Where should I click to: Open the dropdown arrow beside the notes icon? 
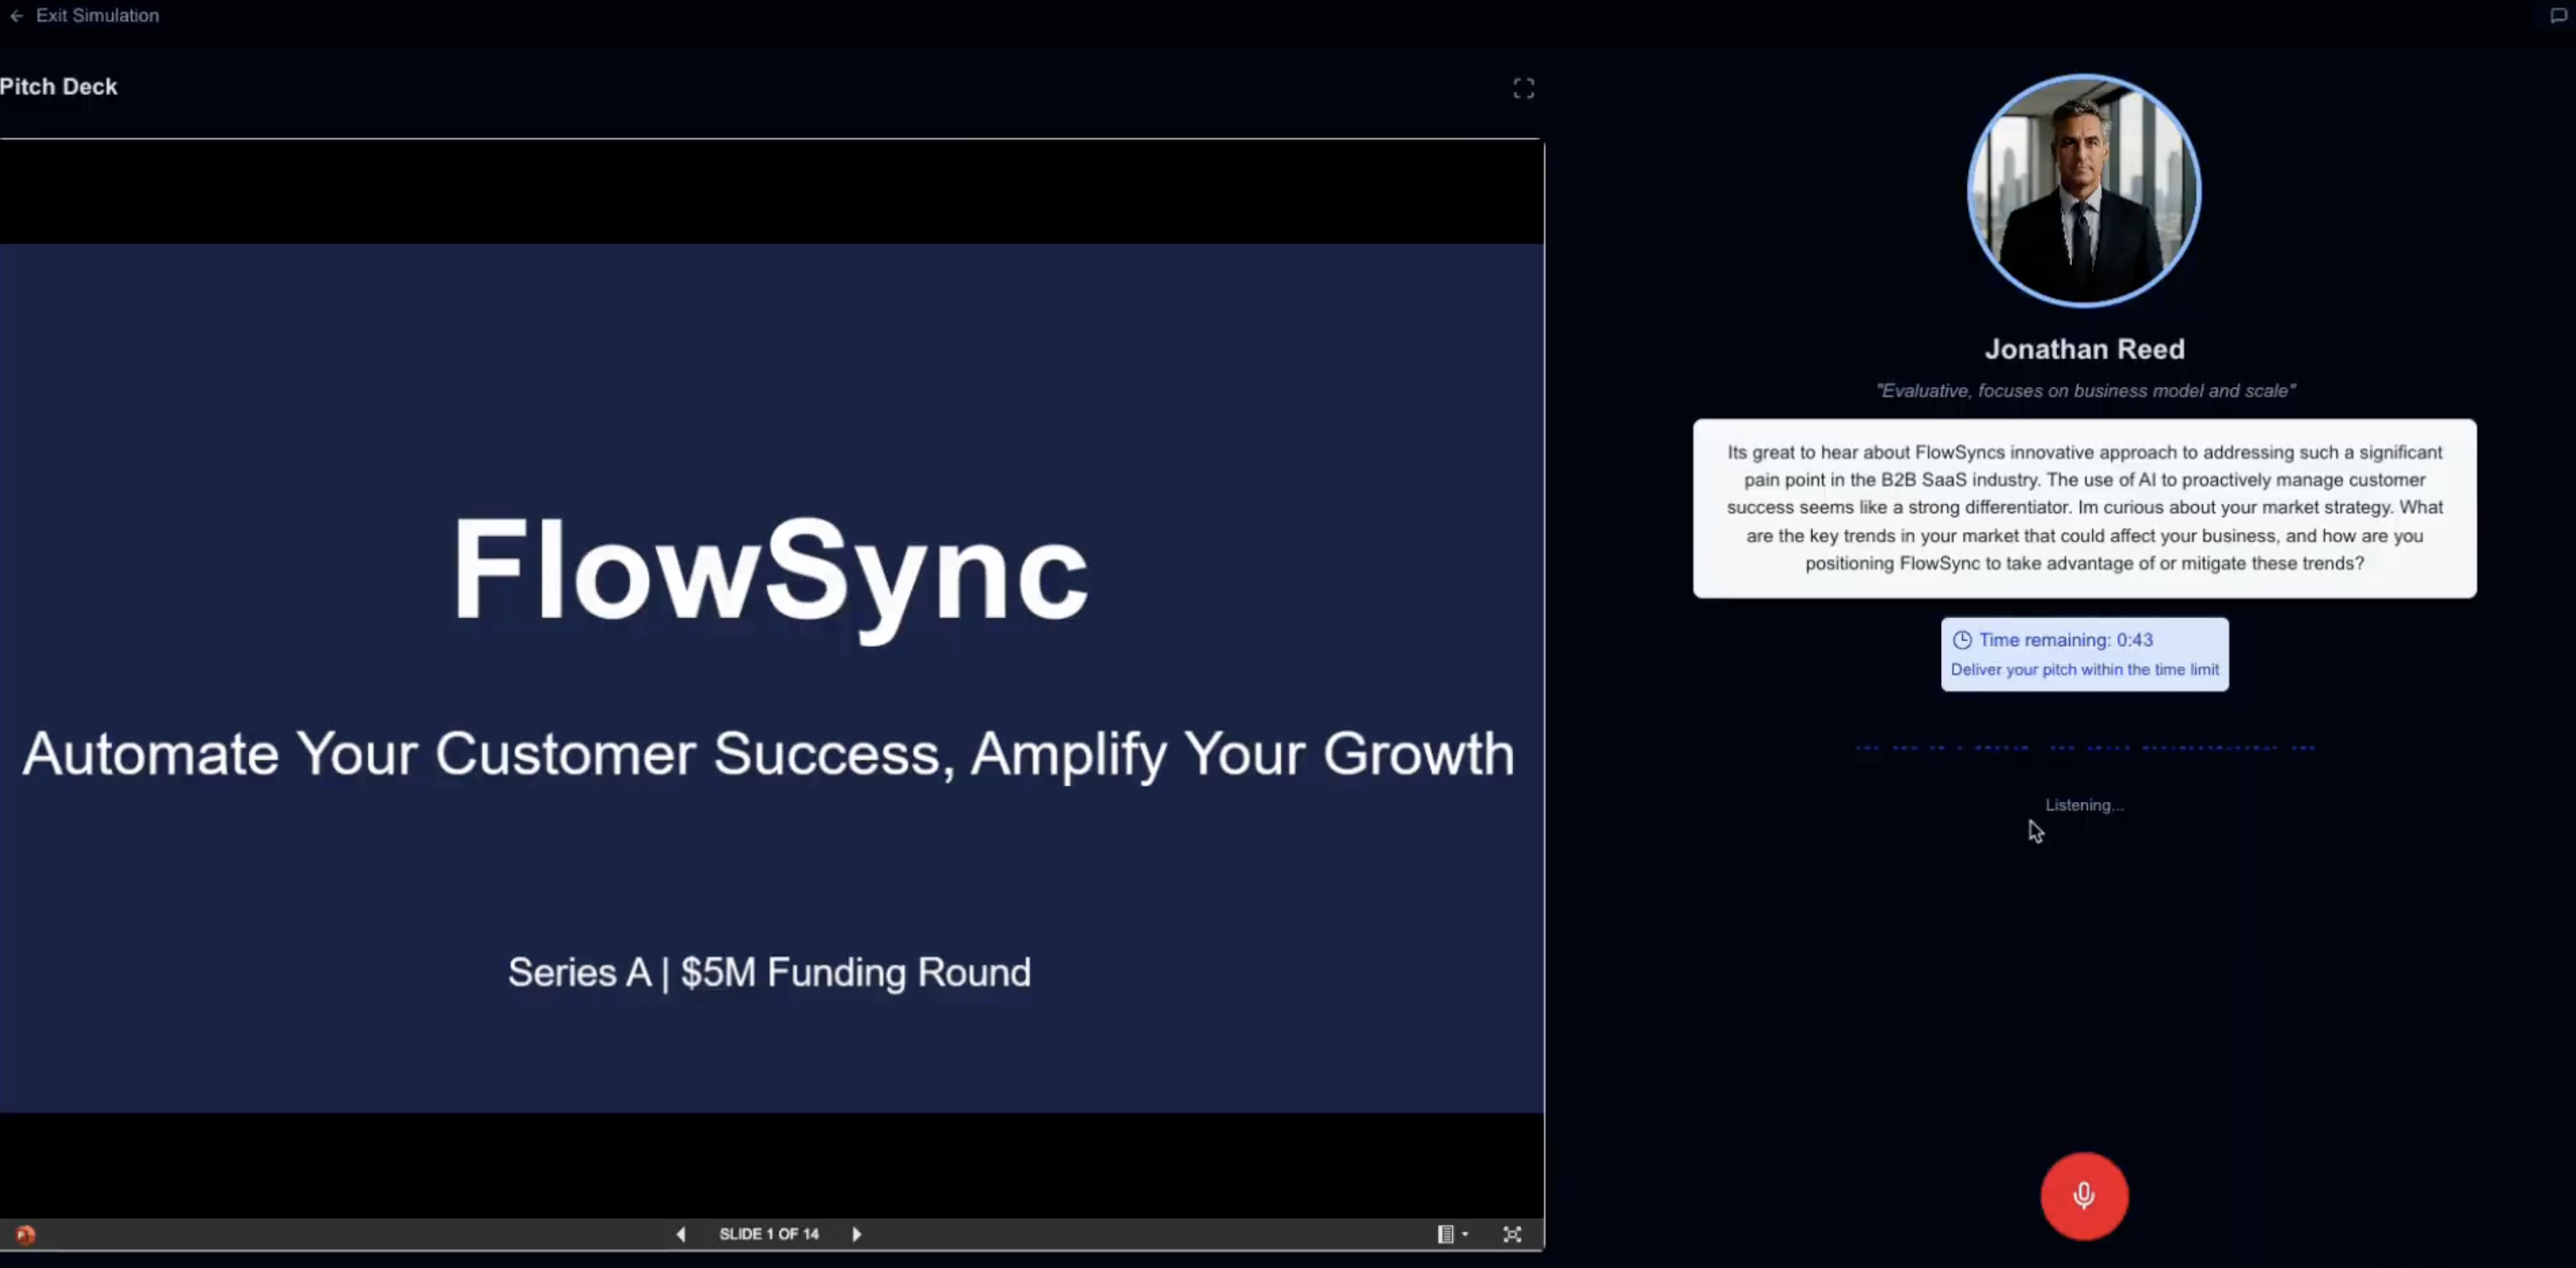tap(1463, 1234)
